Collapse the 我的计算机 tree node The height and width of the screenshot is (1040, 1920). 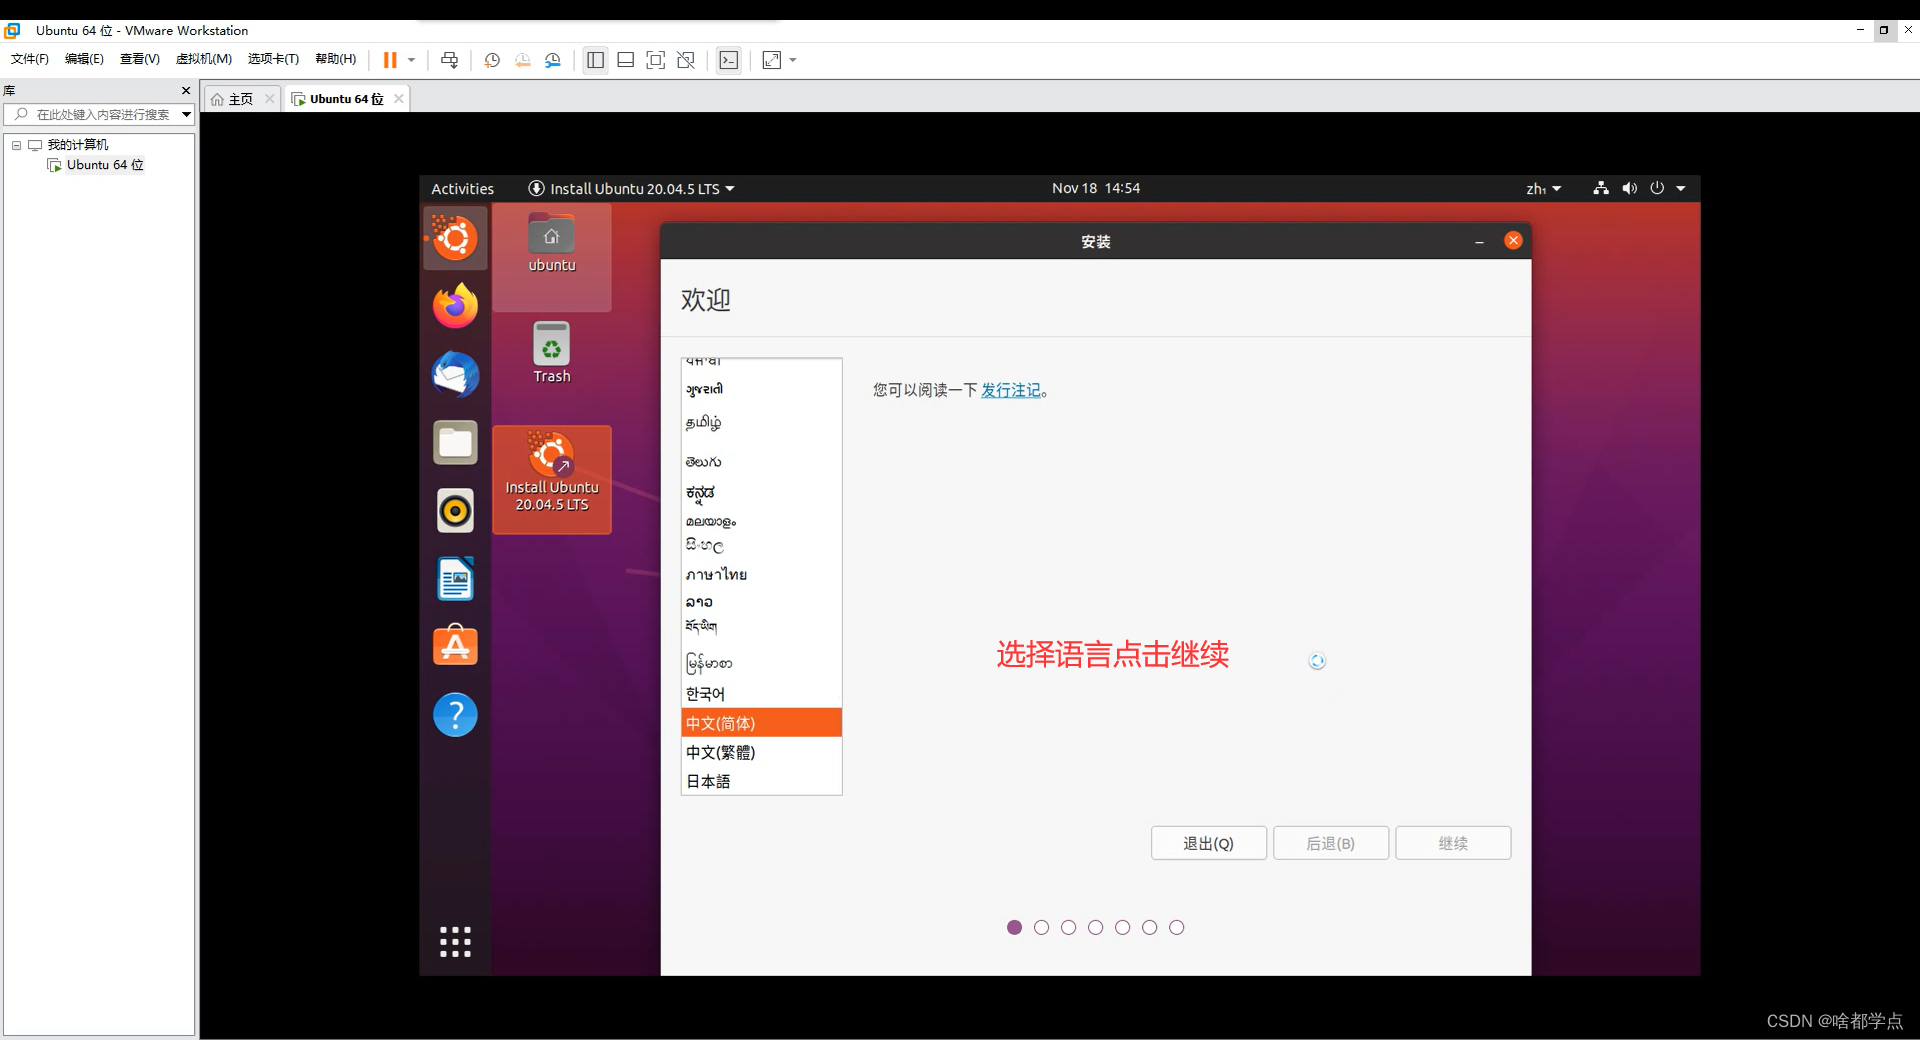(x=16, y=145)
